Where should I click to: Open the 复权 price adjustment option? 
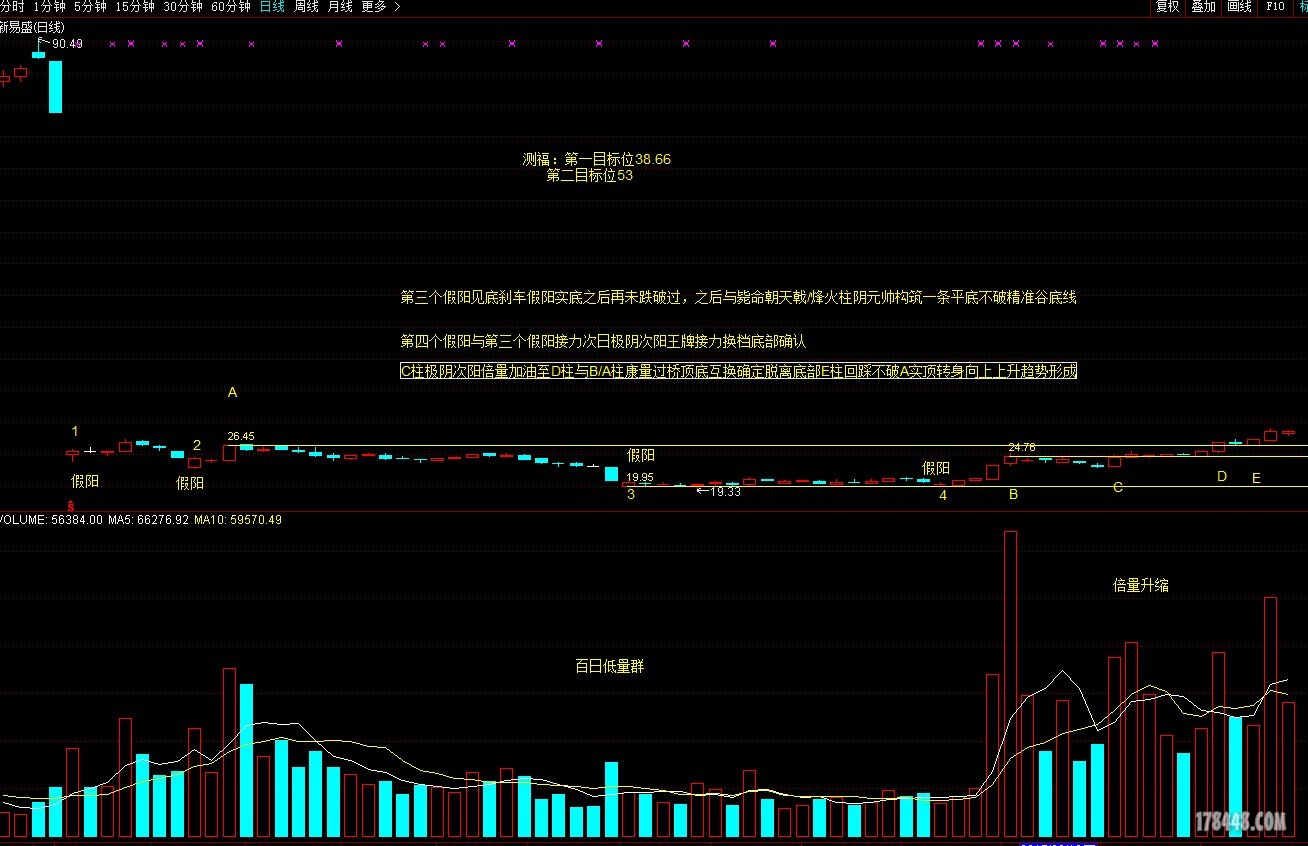coord(1167,6)
